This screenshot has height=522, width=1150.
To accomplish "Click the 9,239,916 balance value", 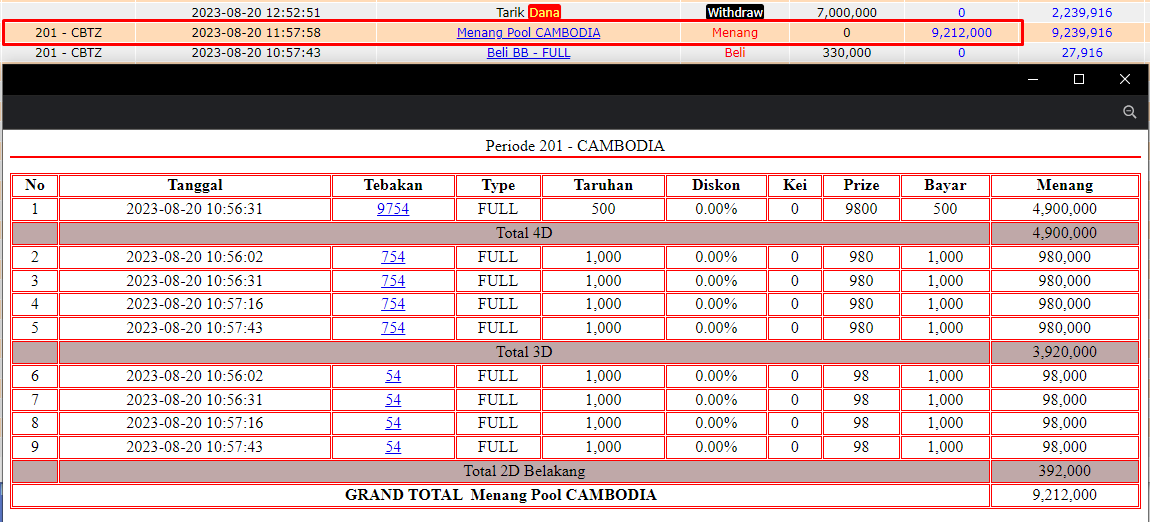I will point(1082,33).
